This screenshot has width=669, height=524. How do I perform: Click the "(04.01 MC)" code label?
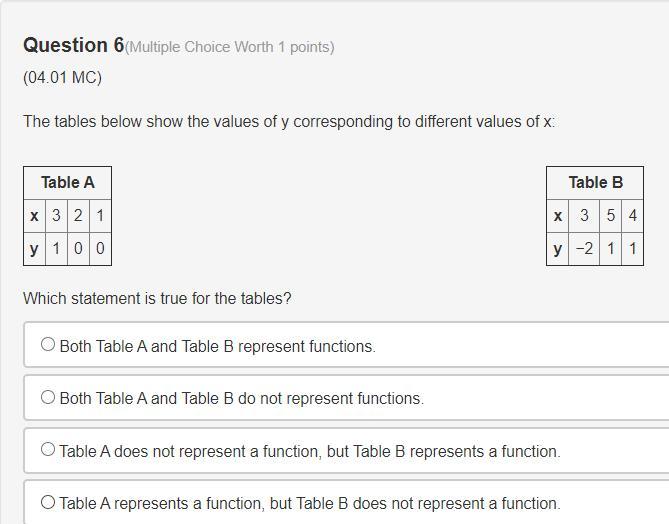click(62, 77)
